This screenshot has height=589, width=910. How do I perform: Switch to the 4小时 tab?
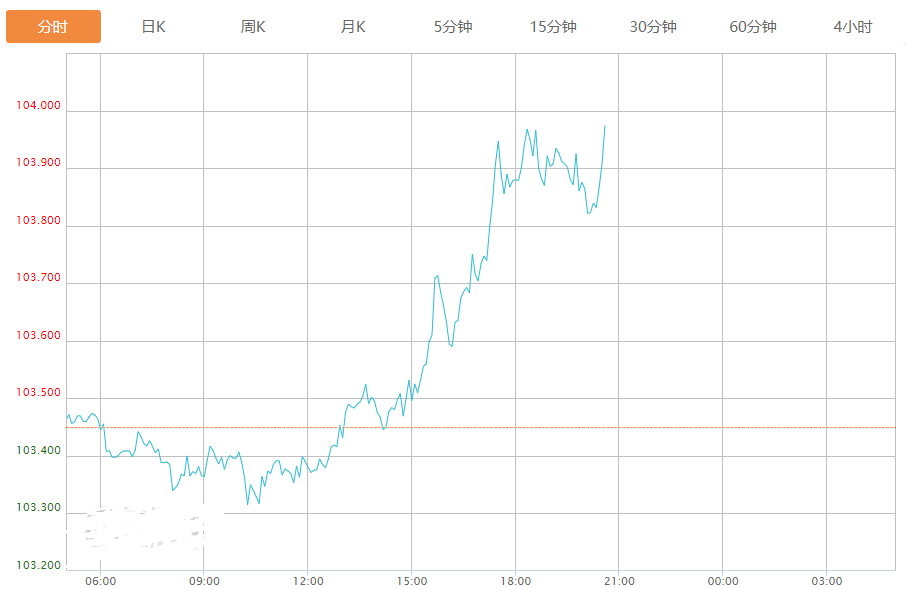pyautogui.click(x=853, y=27)
